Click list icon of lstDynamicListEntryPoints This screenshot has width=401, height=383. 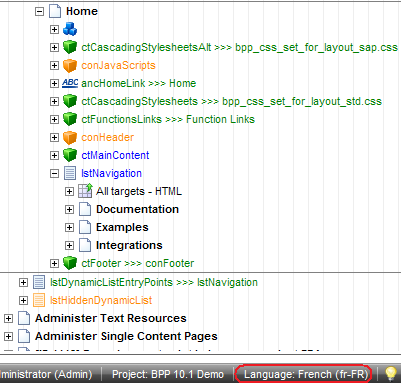click(39, 282)
